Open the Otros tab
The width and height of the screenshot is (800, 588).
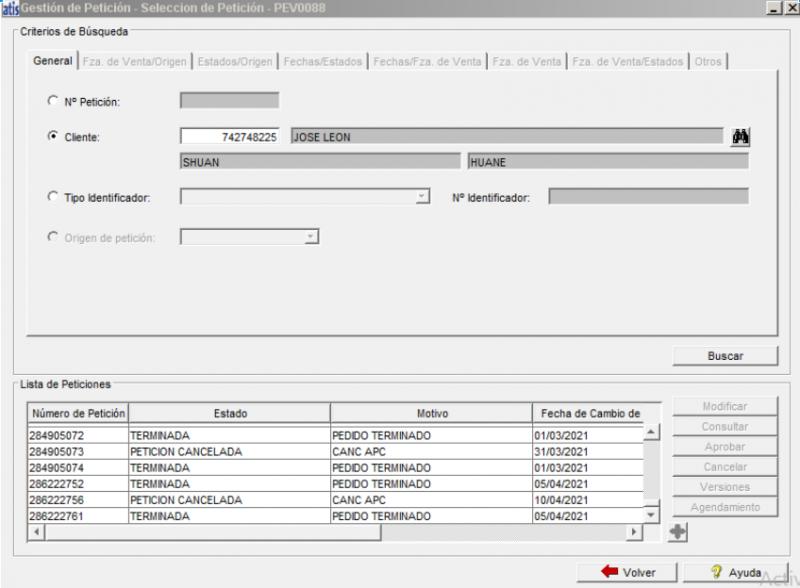[x=708, y=61]
